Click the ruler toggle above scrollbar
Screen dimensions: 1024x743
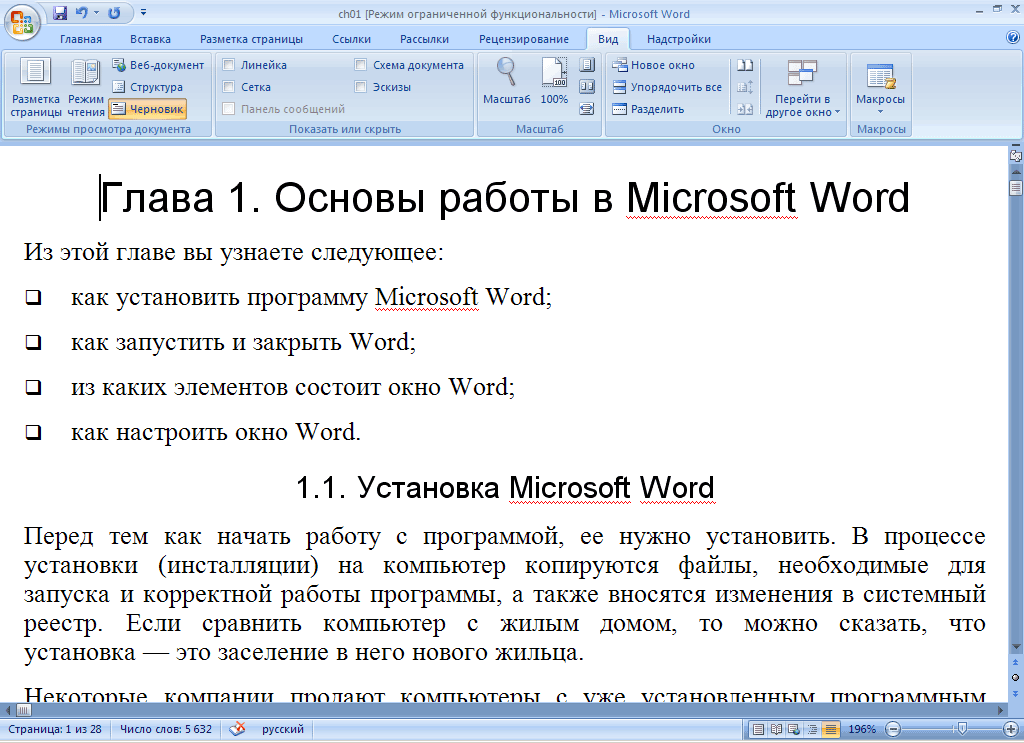coord(1016,156)
